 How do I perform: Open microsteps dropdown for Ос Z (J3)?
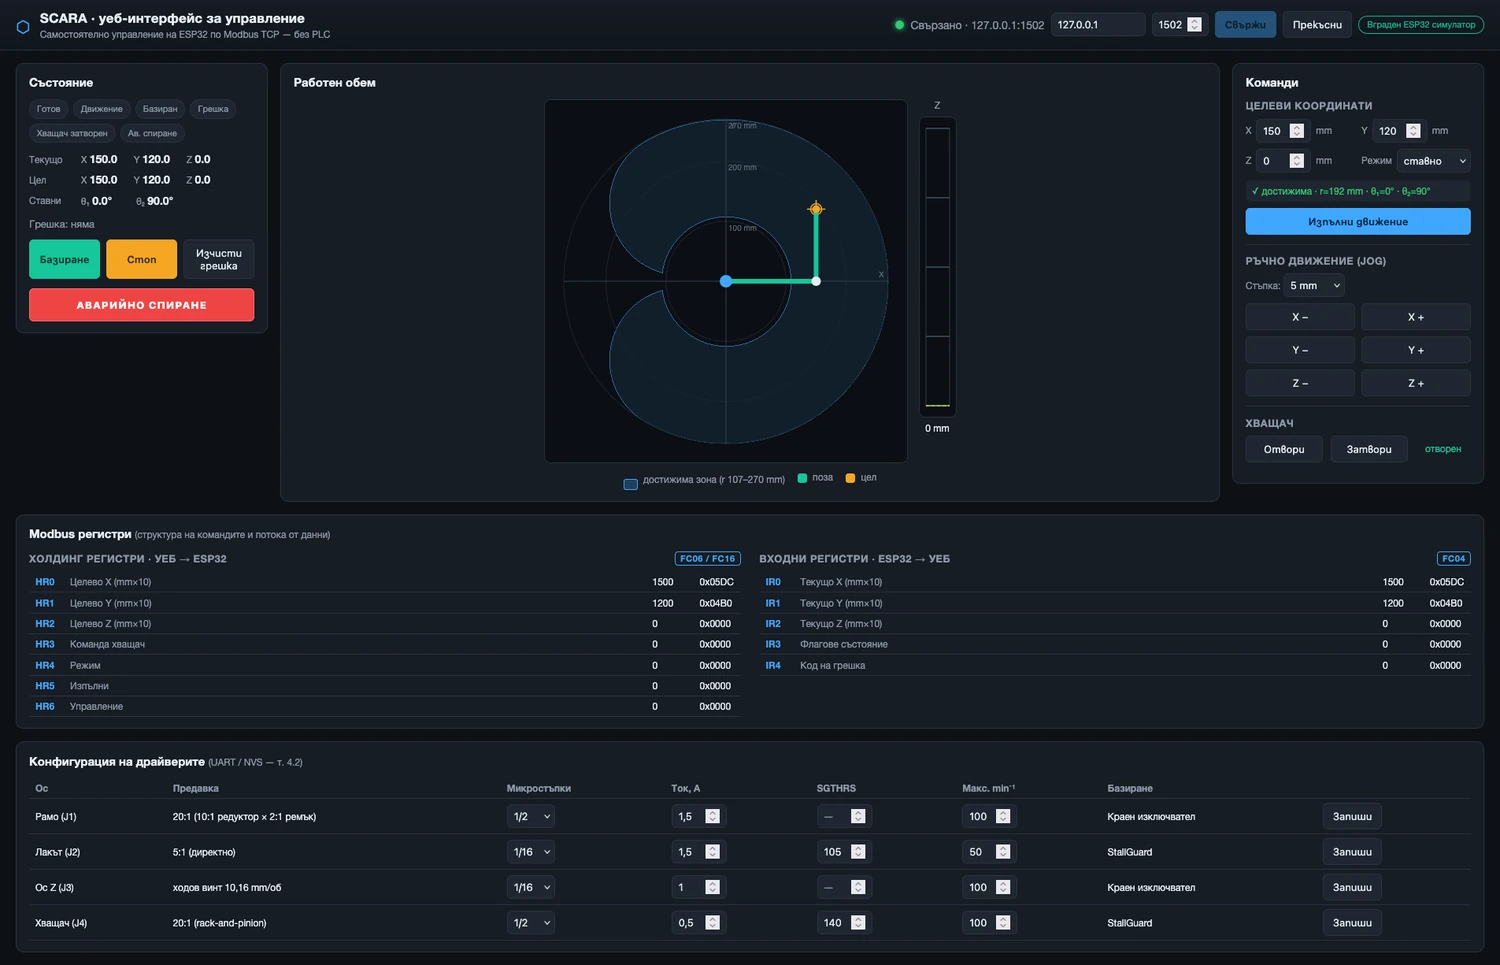tap(531, 887)
